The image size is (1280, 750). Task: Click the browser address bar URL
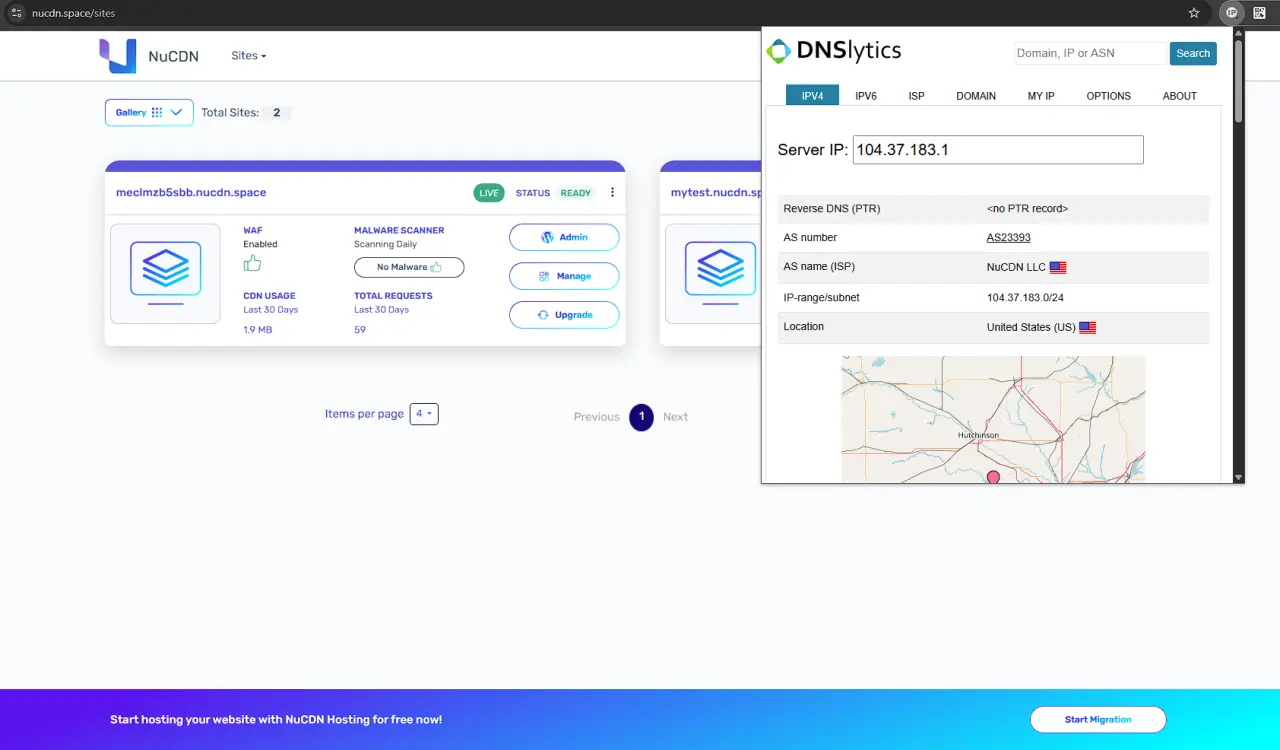[x=74, y=13]
